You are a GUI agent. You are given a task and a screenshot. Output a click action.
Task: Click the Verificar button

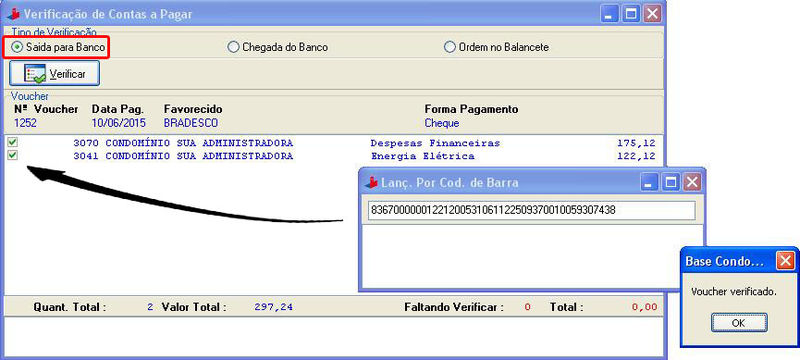[x=55, y=74]
